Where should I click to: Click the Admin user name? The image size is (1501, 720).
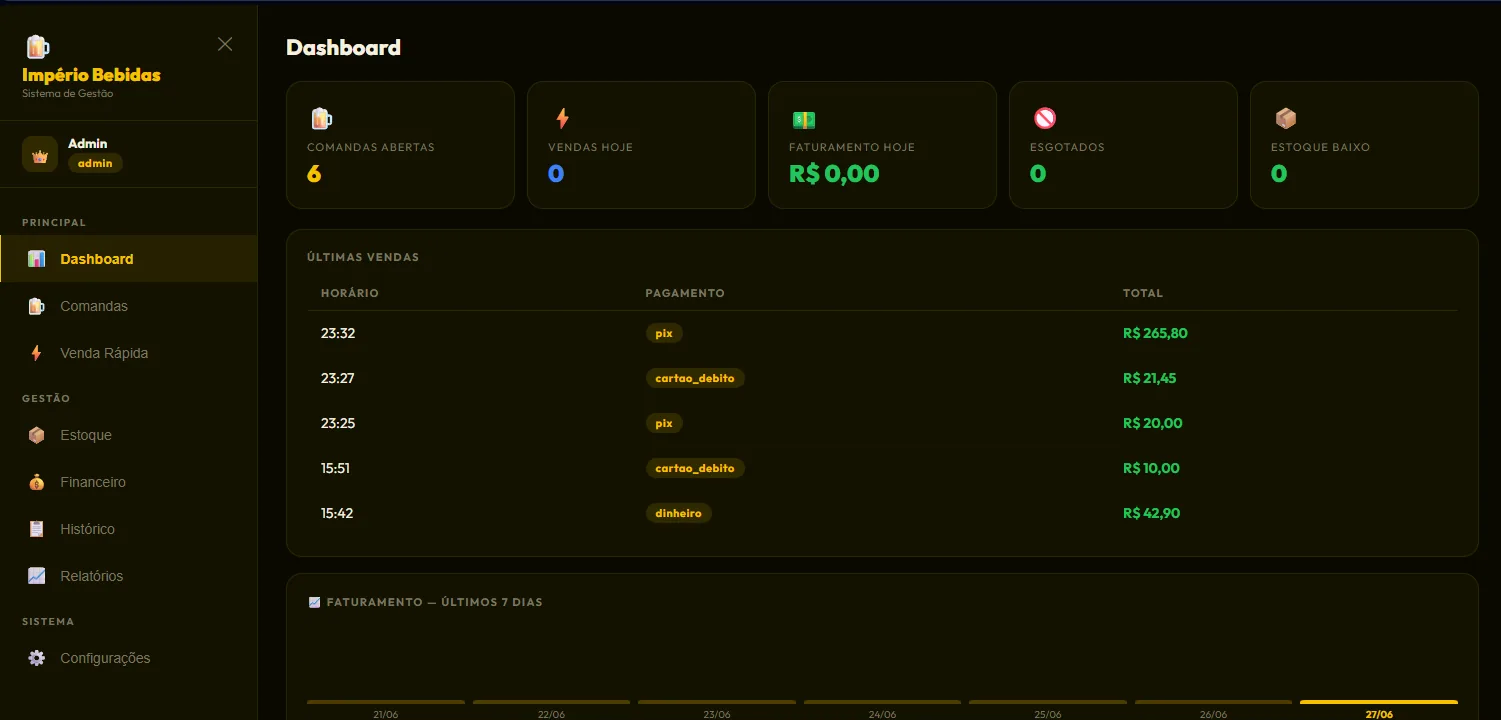click(x=88, y=143)
